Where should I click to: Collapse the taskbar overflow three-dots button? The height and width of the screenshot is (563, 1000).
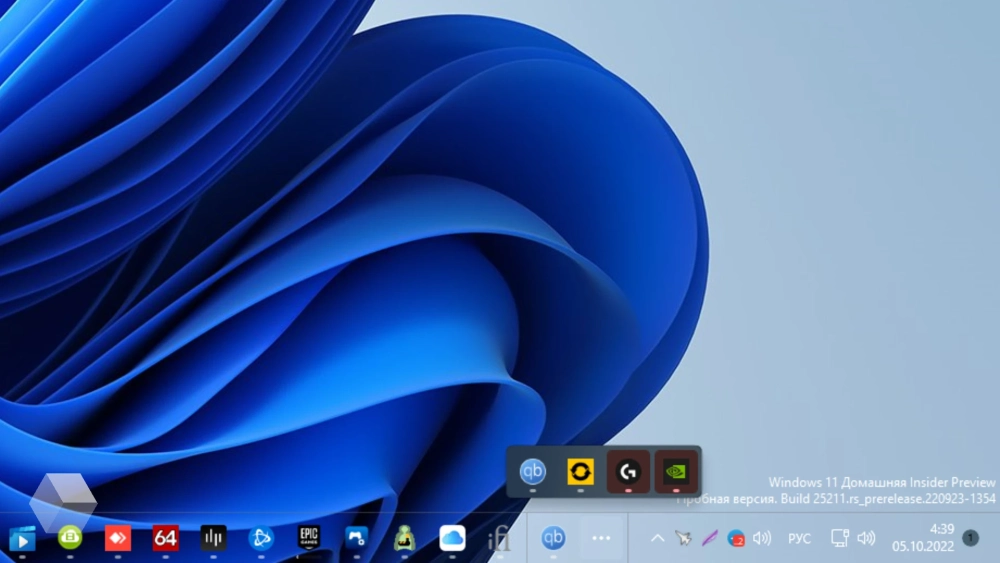(x=601, y=538)
